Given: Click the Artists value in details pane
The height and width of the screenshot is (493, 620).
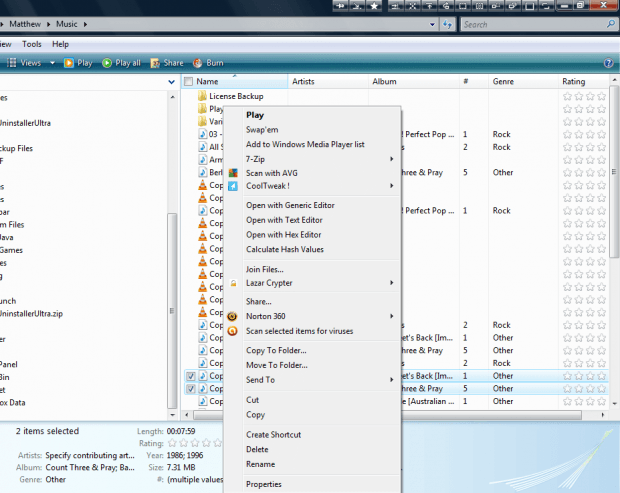Looking at the screenshot, I should (x=90, y=455).
